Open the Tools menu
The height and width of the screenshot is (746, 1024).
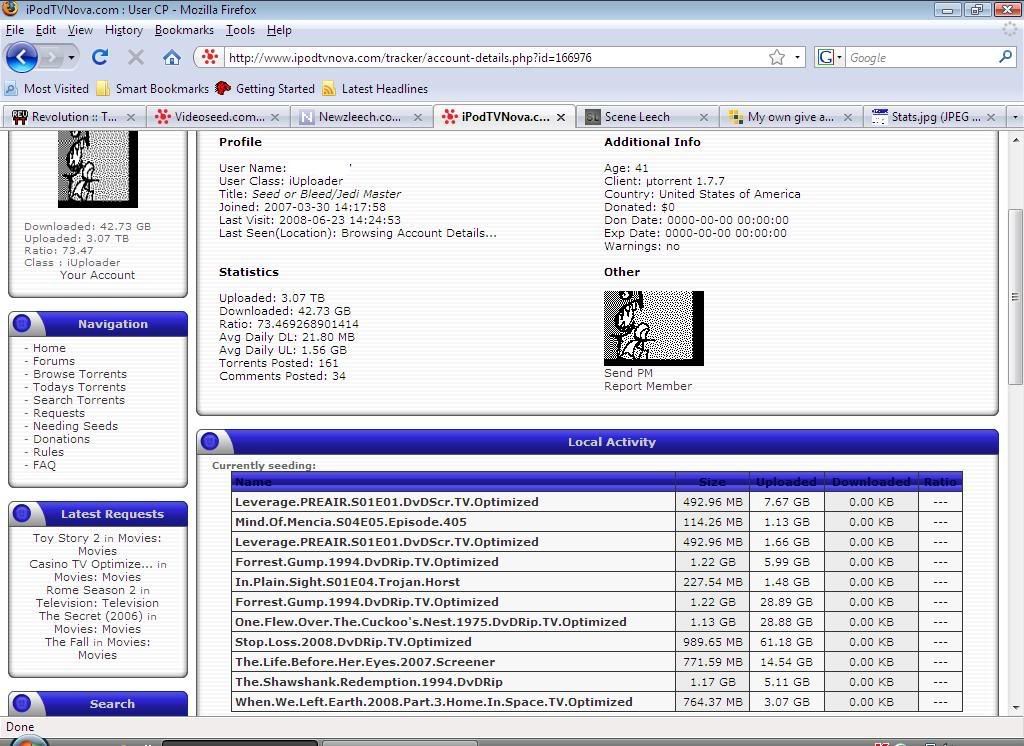240,30
